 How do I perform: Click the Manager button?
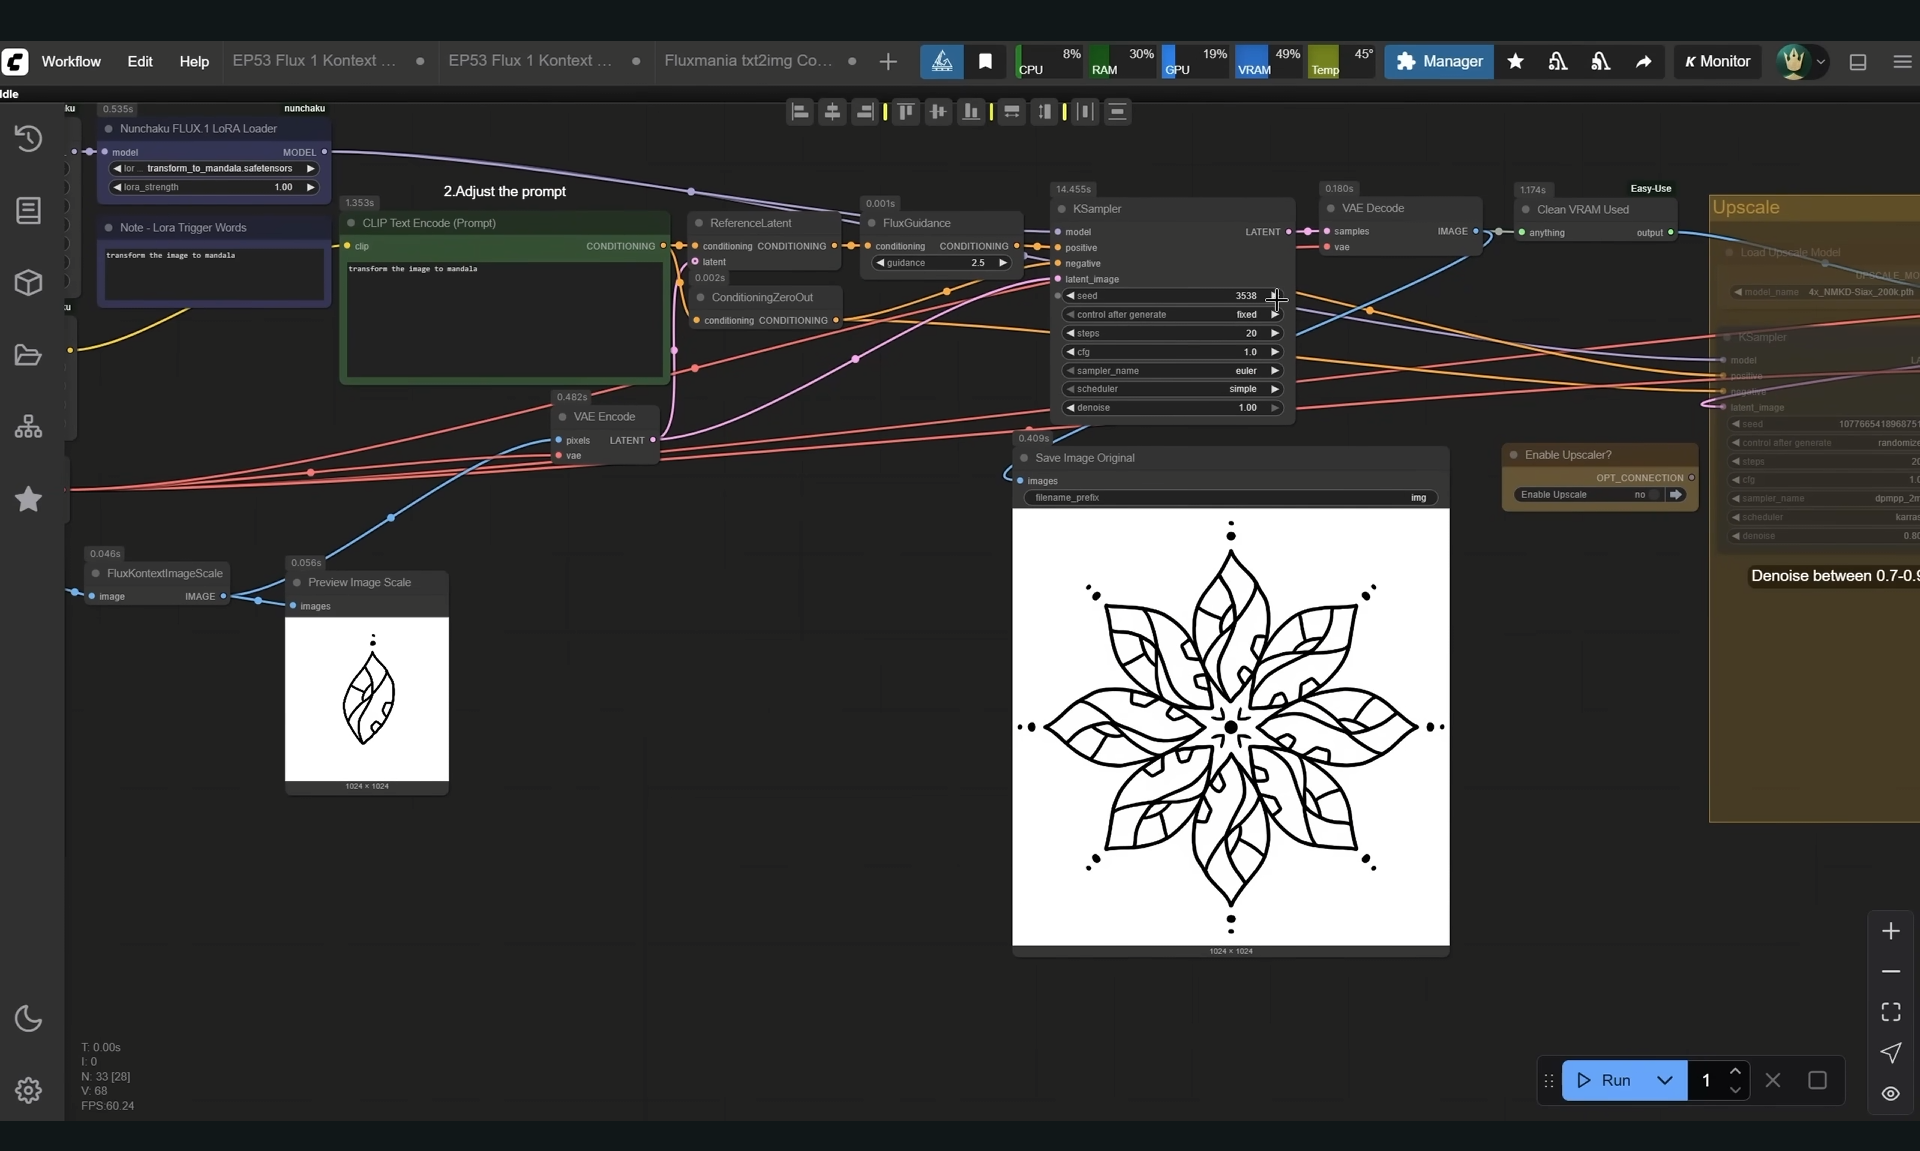click(x=1439, y=62)
